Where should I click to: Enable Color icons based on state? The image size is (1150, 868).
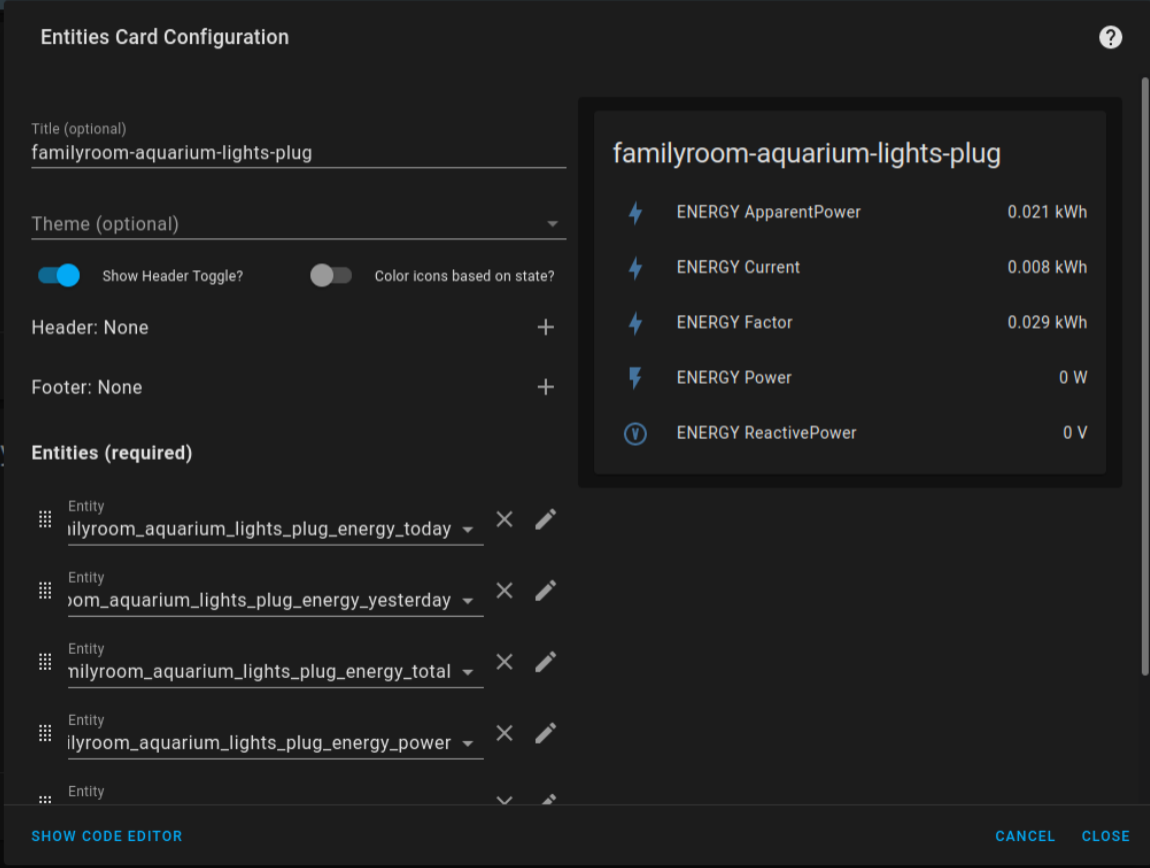pos(331,274)
